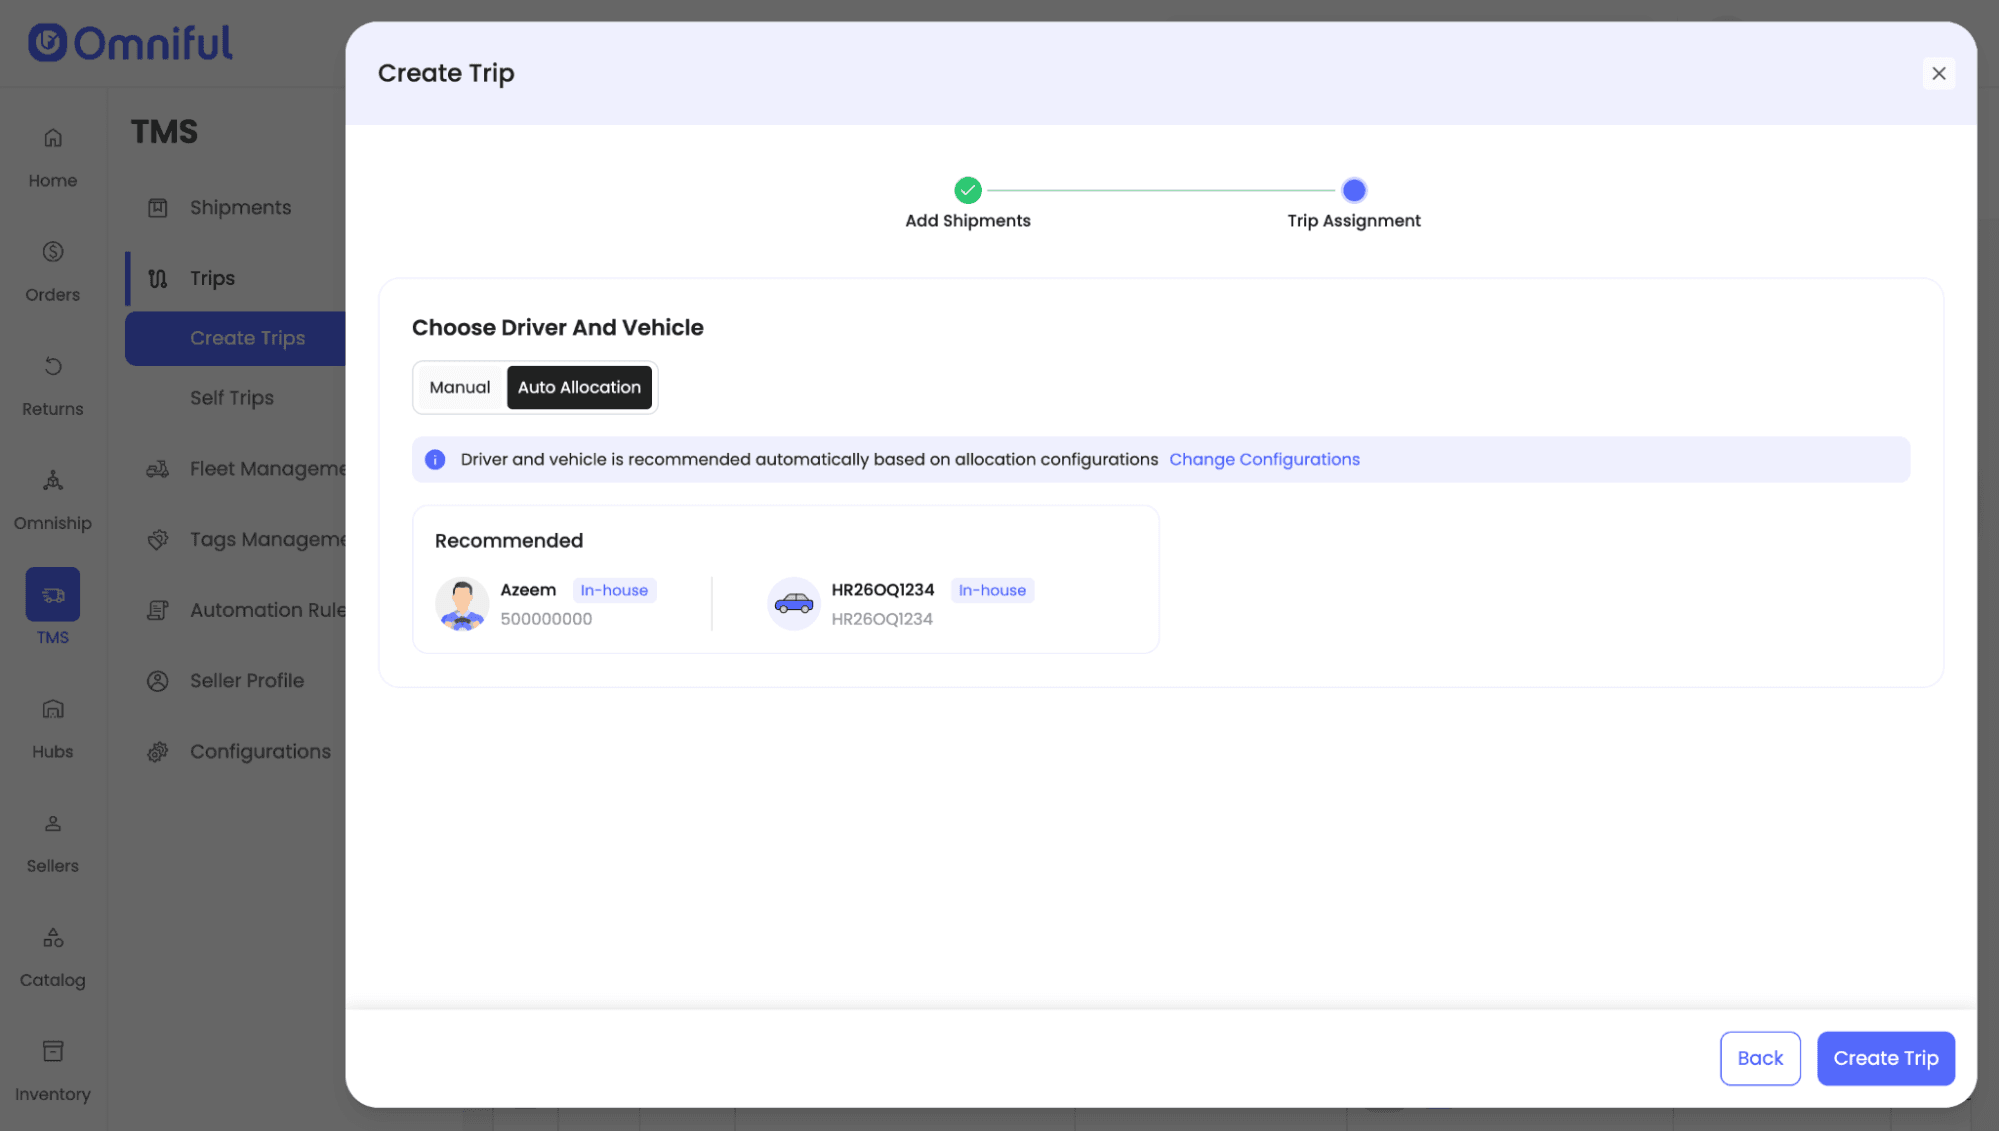Open Self Trips submenu item

coord(232,398)
